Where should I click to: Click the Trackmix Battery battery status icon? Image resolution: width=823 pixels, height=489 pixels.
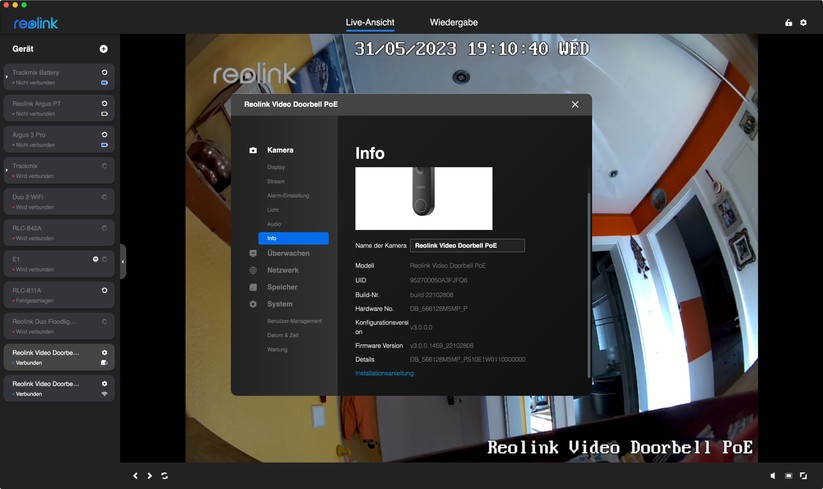pos(104,83)
